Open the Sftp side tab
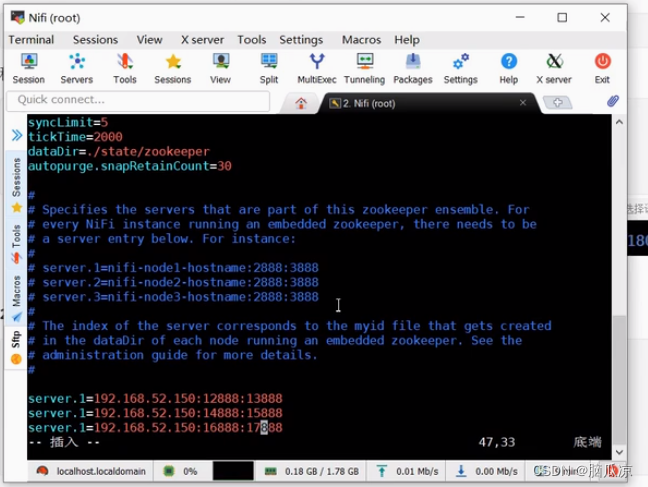Viewport: 648px width, 487px height. (16, 347)
